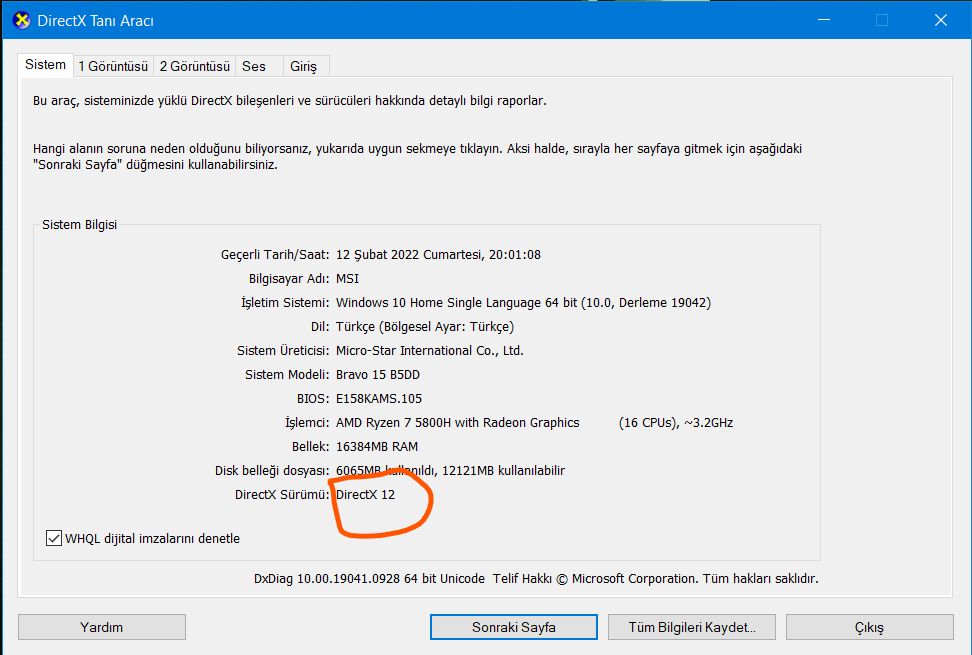
Task: Click the page file value 12121MB kullanılabilir
Action: (503, 471)
